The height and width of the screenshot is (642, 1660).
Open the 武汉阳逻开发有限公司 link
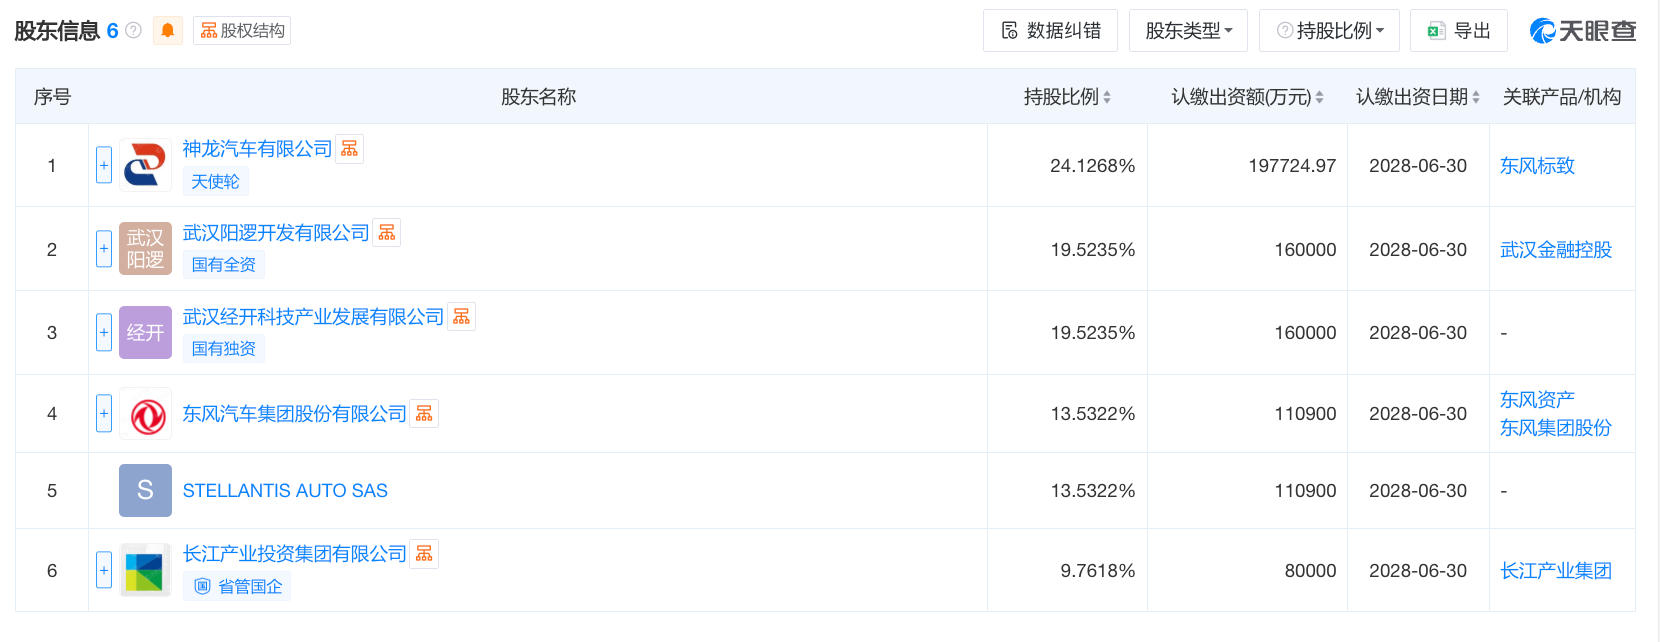pos(276,233)
